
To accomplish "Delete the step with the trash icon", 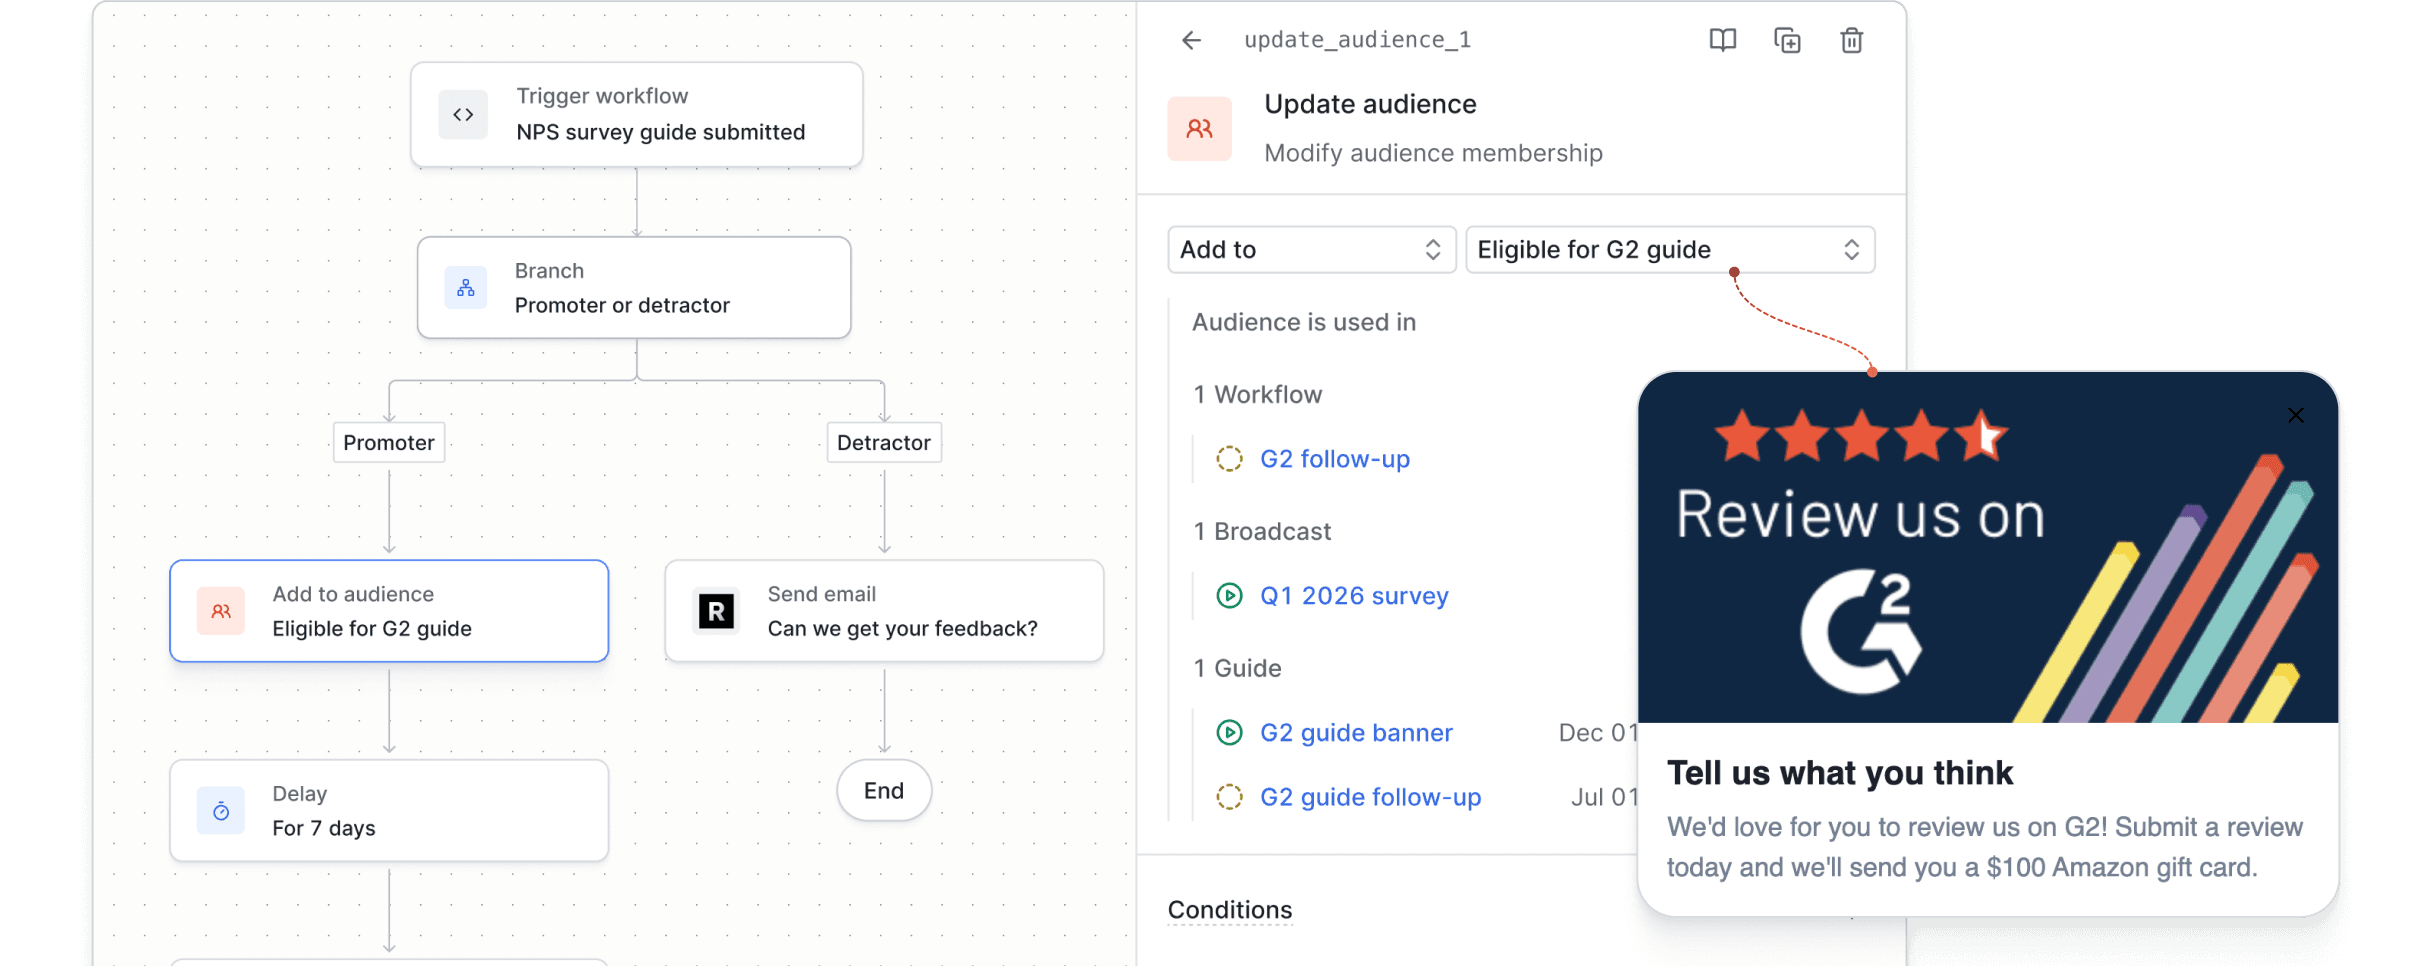I will pyautogui.click(x=1851, y=40).
